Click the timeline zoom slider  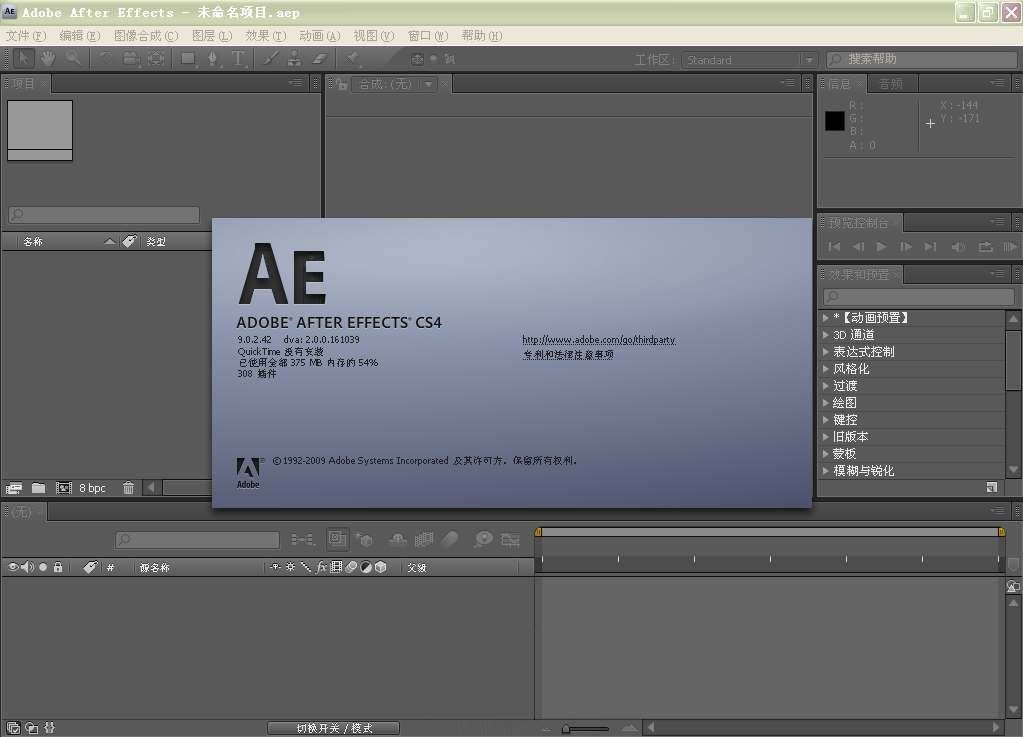tap(585, 728)
